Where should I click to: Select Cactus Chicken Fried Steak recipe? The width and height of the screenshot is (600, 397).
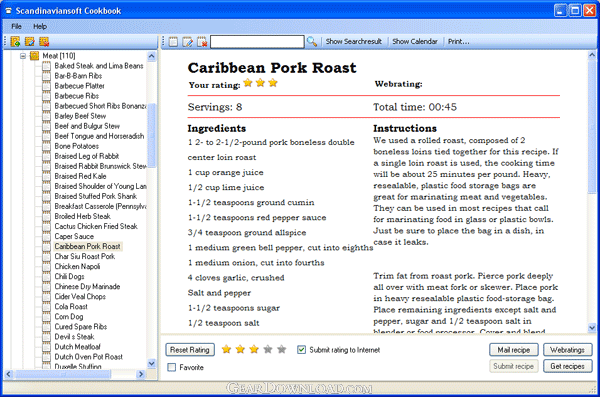click(x=96, y=226)
